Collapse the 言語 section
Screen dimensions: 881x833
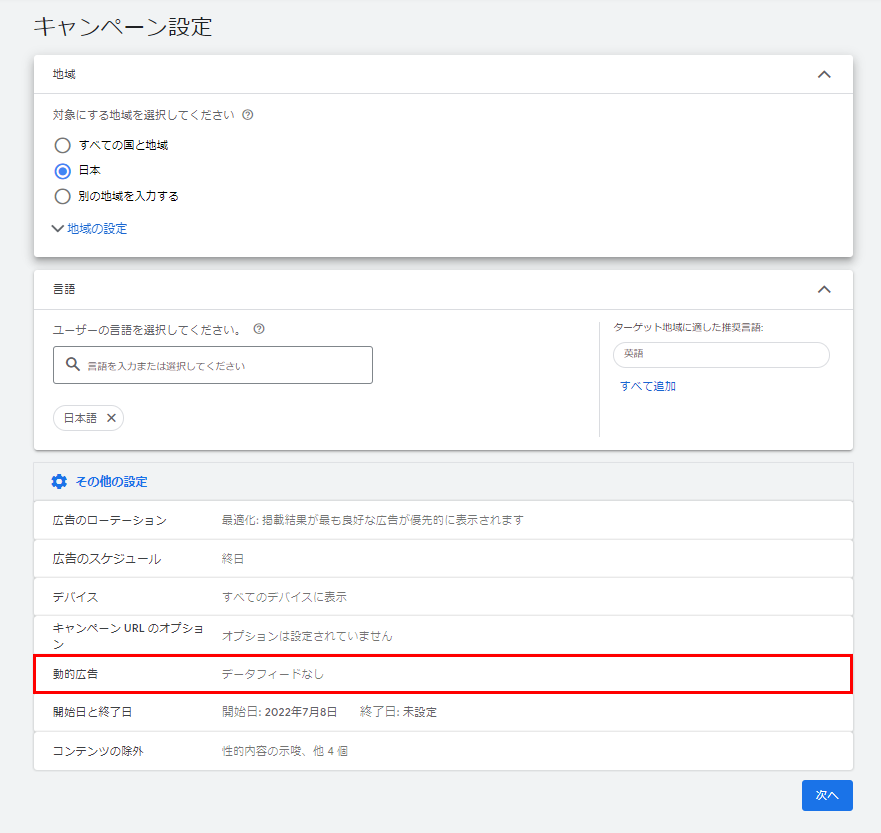[x=824, y=289]
